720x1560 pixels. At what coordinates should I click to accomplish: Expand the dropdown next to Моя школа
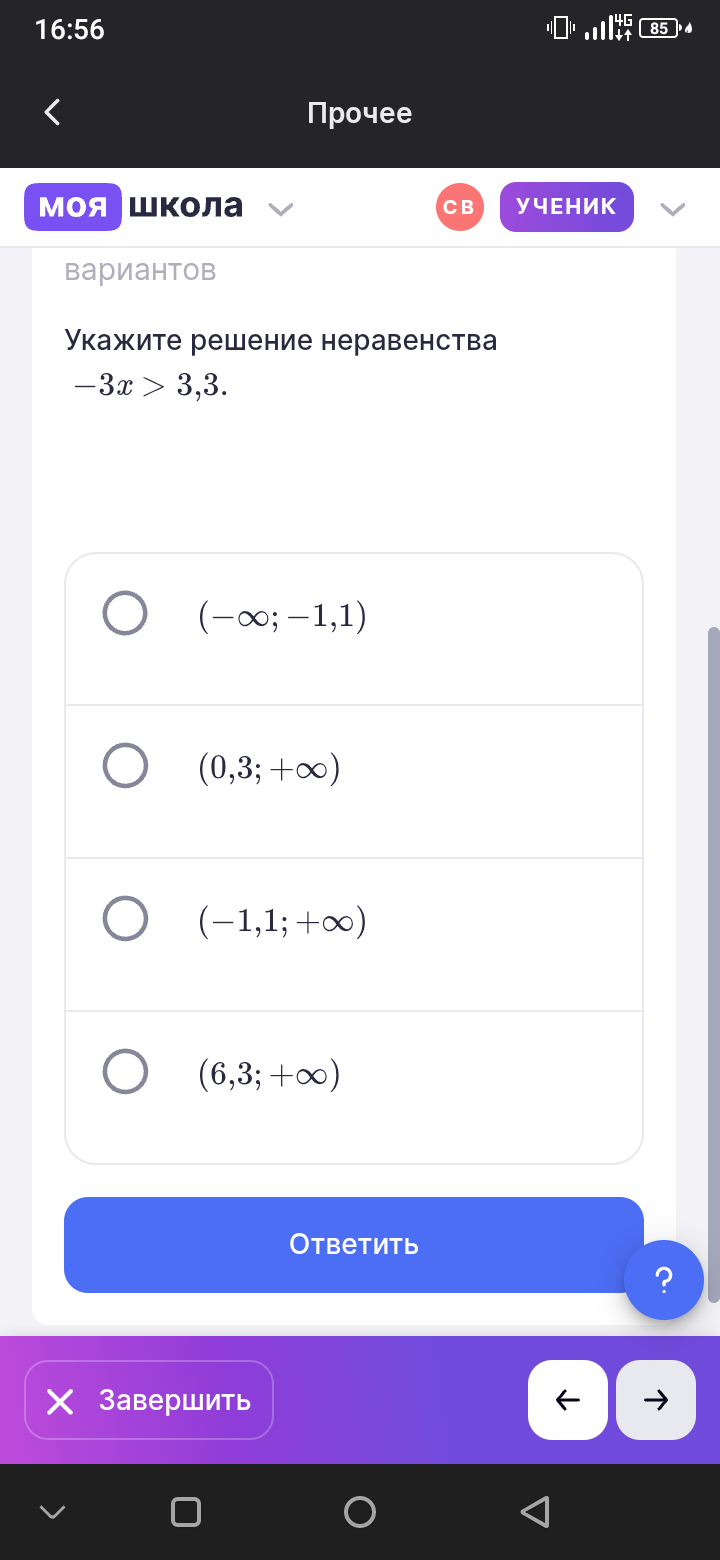(281, 209)
